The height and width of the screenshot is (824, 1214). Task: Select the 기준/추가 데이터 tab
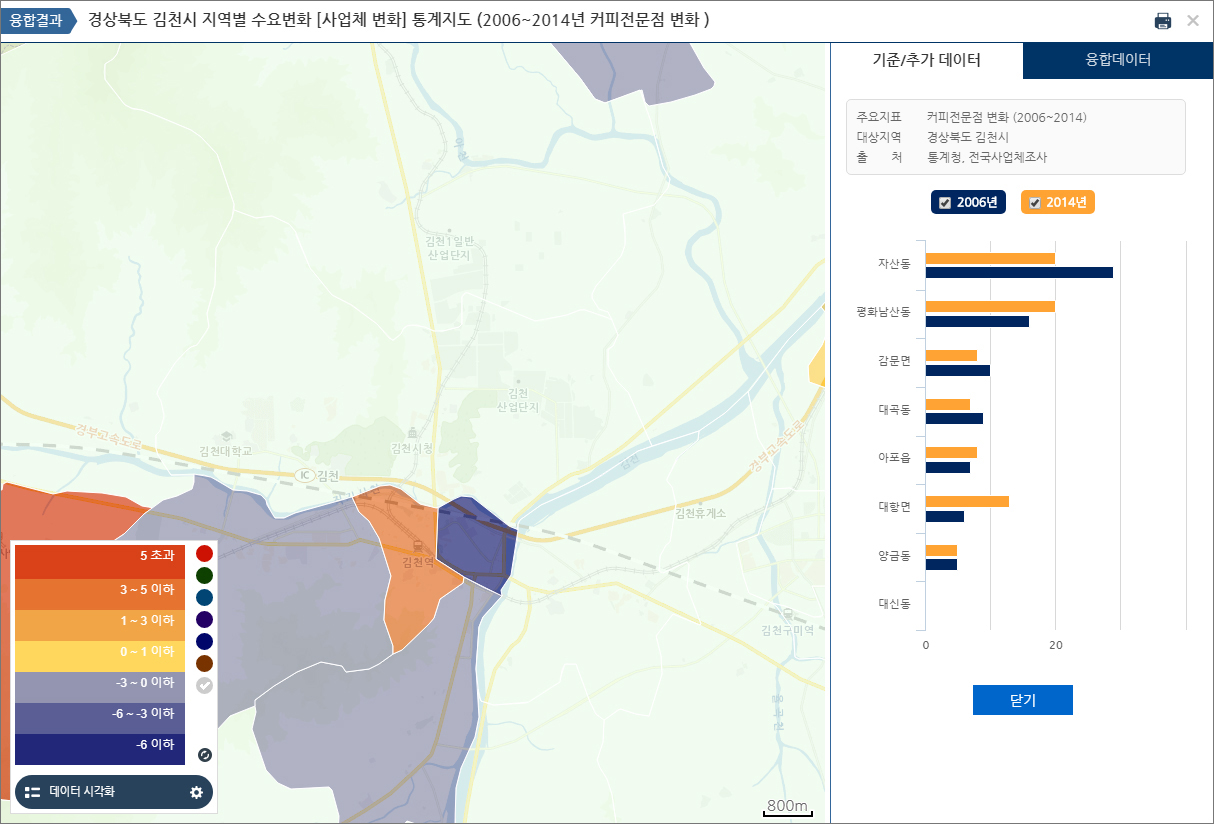(x=927, y=61)
